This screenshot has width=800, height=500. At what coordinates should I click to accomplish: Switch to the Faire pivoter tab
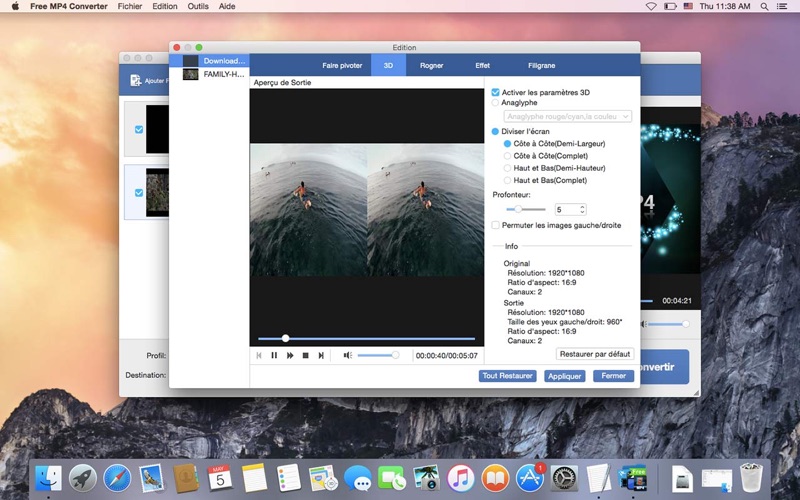click(x=342, y=65)
